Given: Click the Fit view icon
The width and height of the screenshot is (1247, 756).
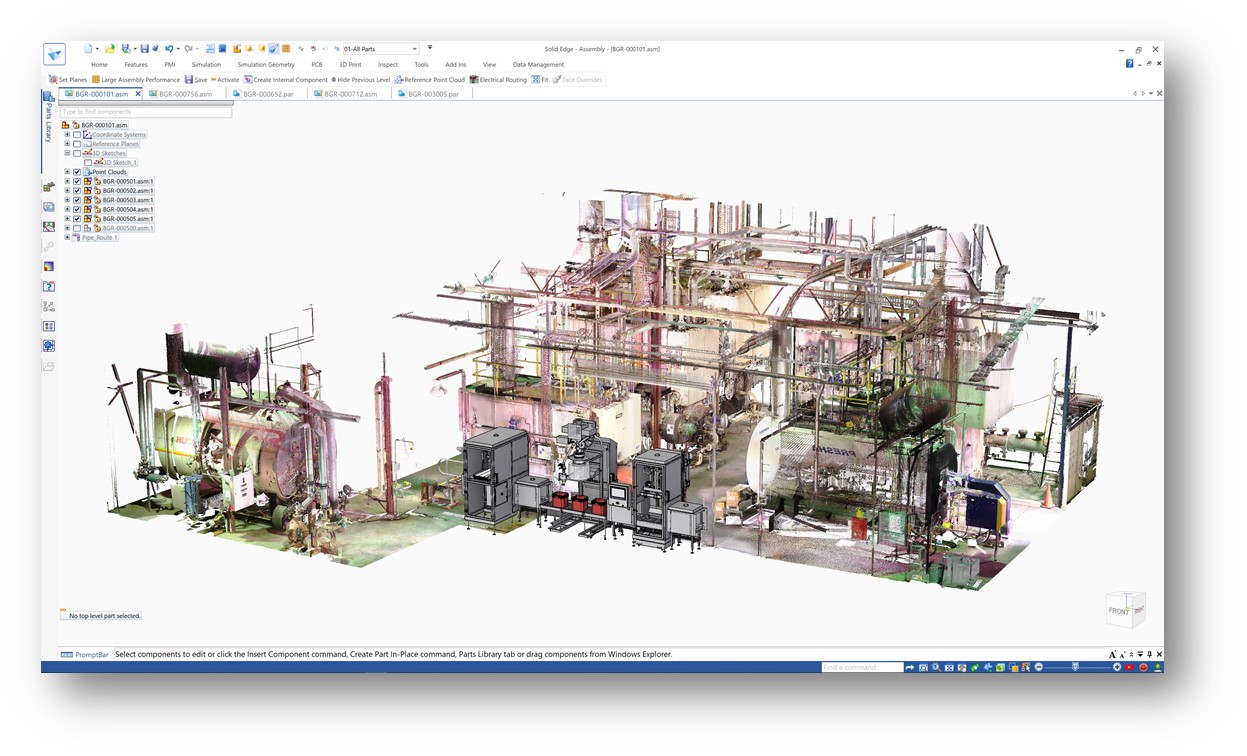Looking at the screenshot, I should click(x=536, y=80).
